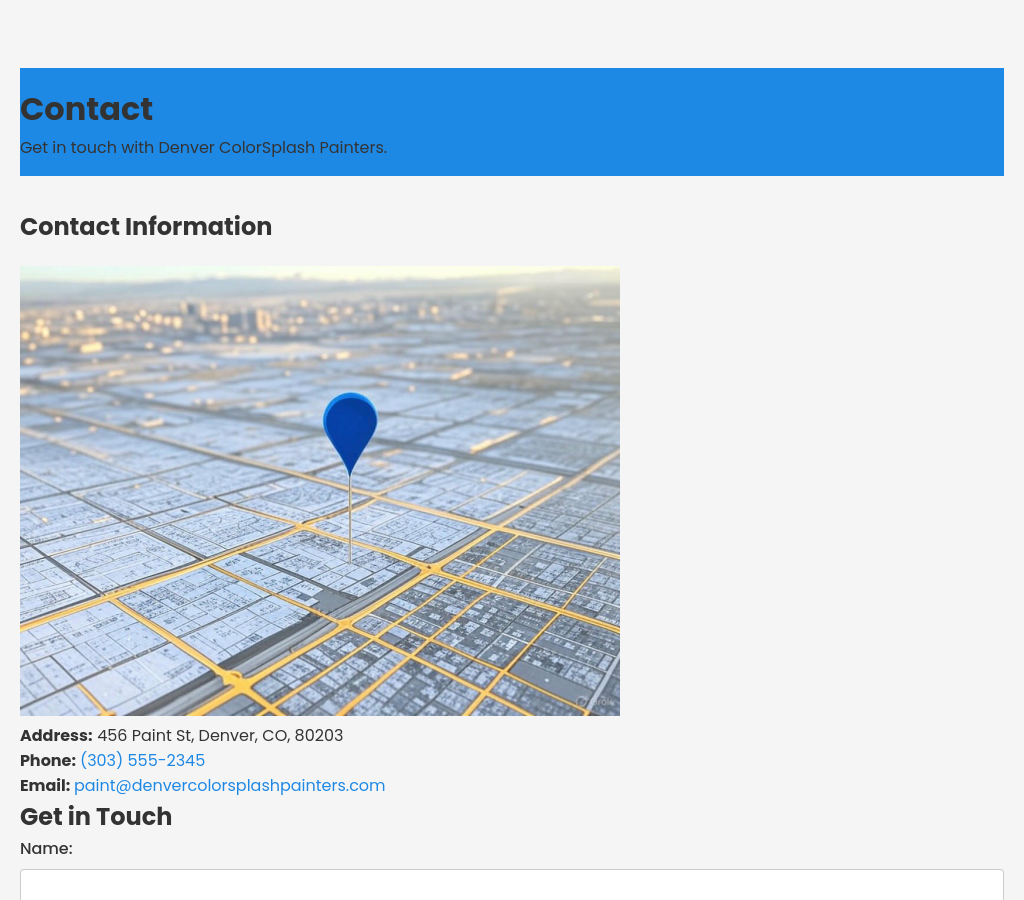Viewport: 1024px width, 900px height.
Task: Click the "80203" zip code in address
Action: pos(319,736)
